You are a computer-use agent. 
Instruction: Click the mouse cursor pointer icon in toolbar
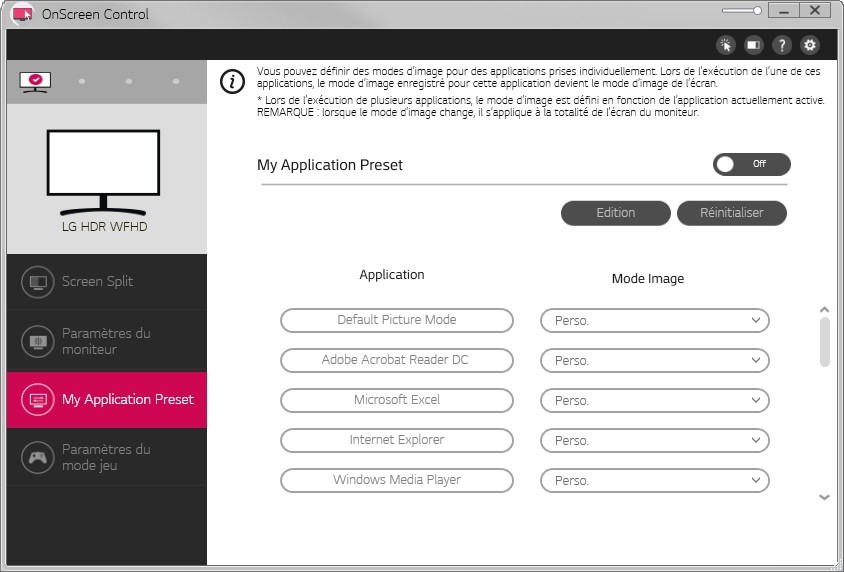coord(726,45)
